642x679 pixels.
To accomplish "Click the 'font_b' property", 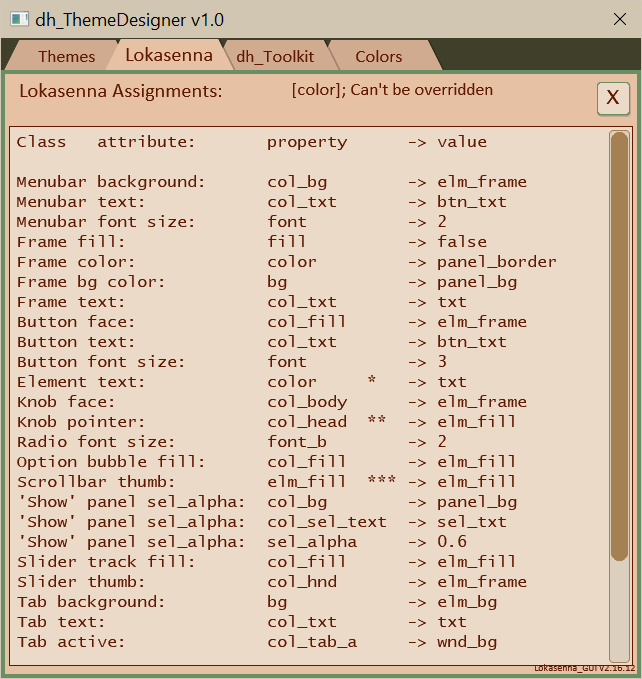I will 297,442.
